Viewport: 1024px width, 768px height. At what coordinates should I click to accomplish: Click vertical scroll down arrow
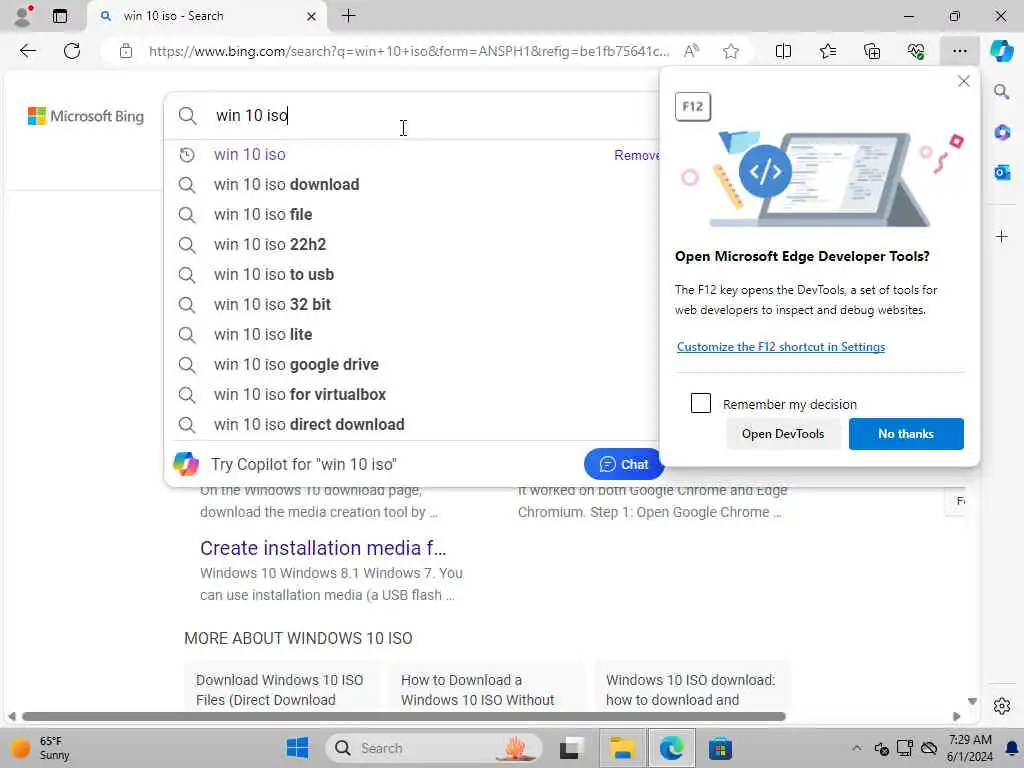(972, 701)
